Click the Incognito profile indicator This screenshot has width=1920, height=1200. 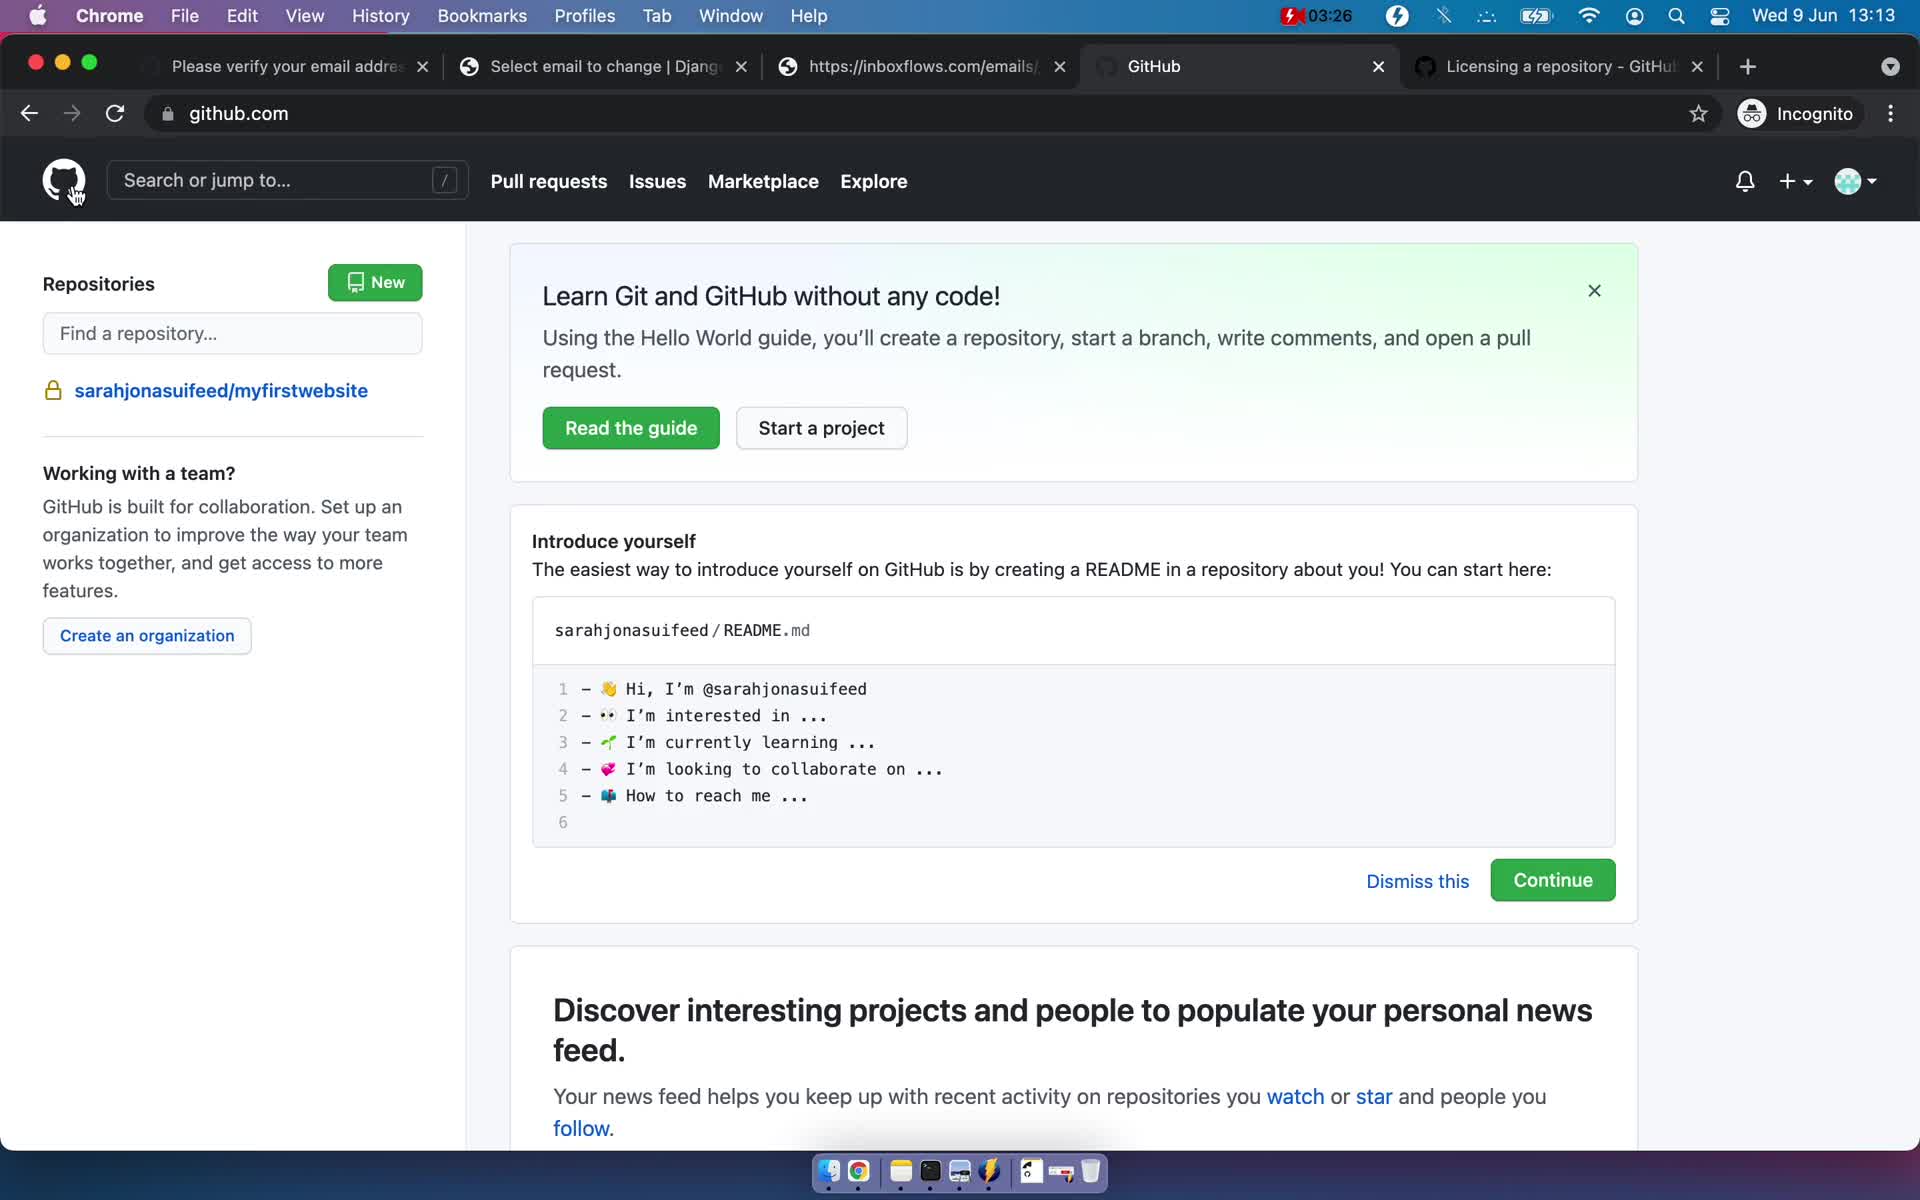pos(1796,114)
